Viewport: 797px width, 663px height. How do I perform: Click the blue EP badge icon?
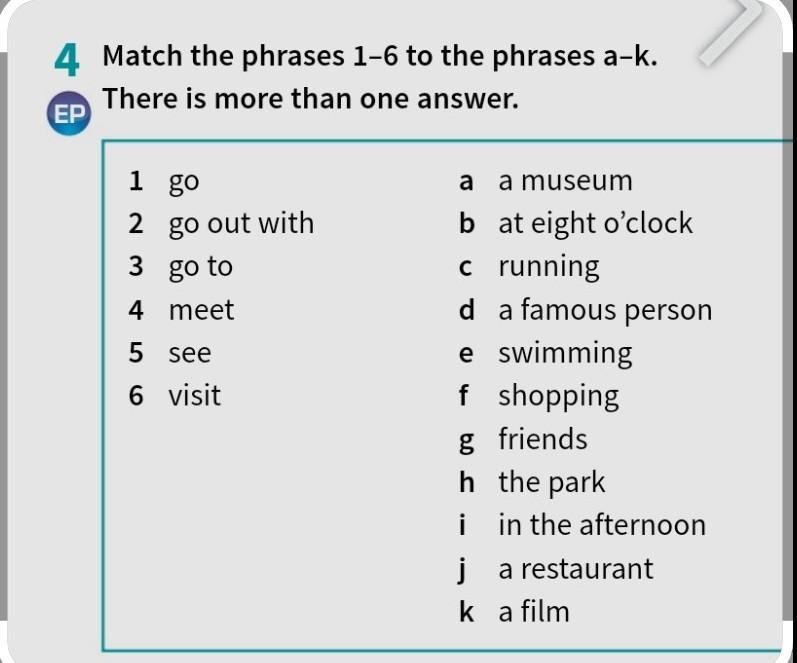(69, 113)
